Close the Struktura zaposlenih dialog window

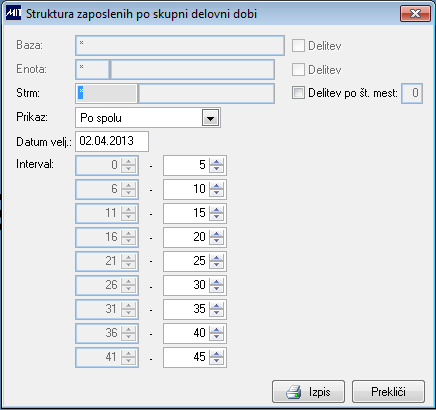415,14
